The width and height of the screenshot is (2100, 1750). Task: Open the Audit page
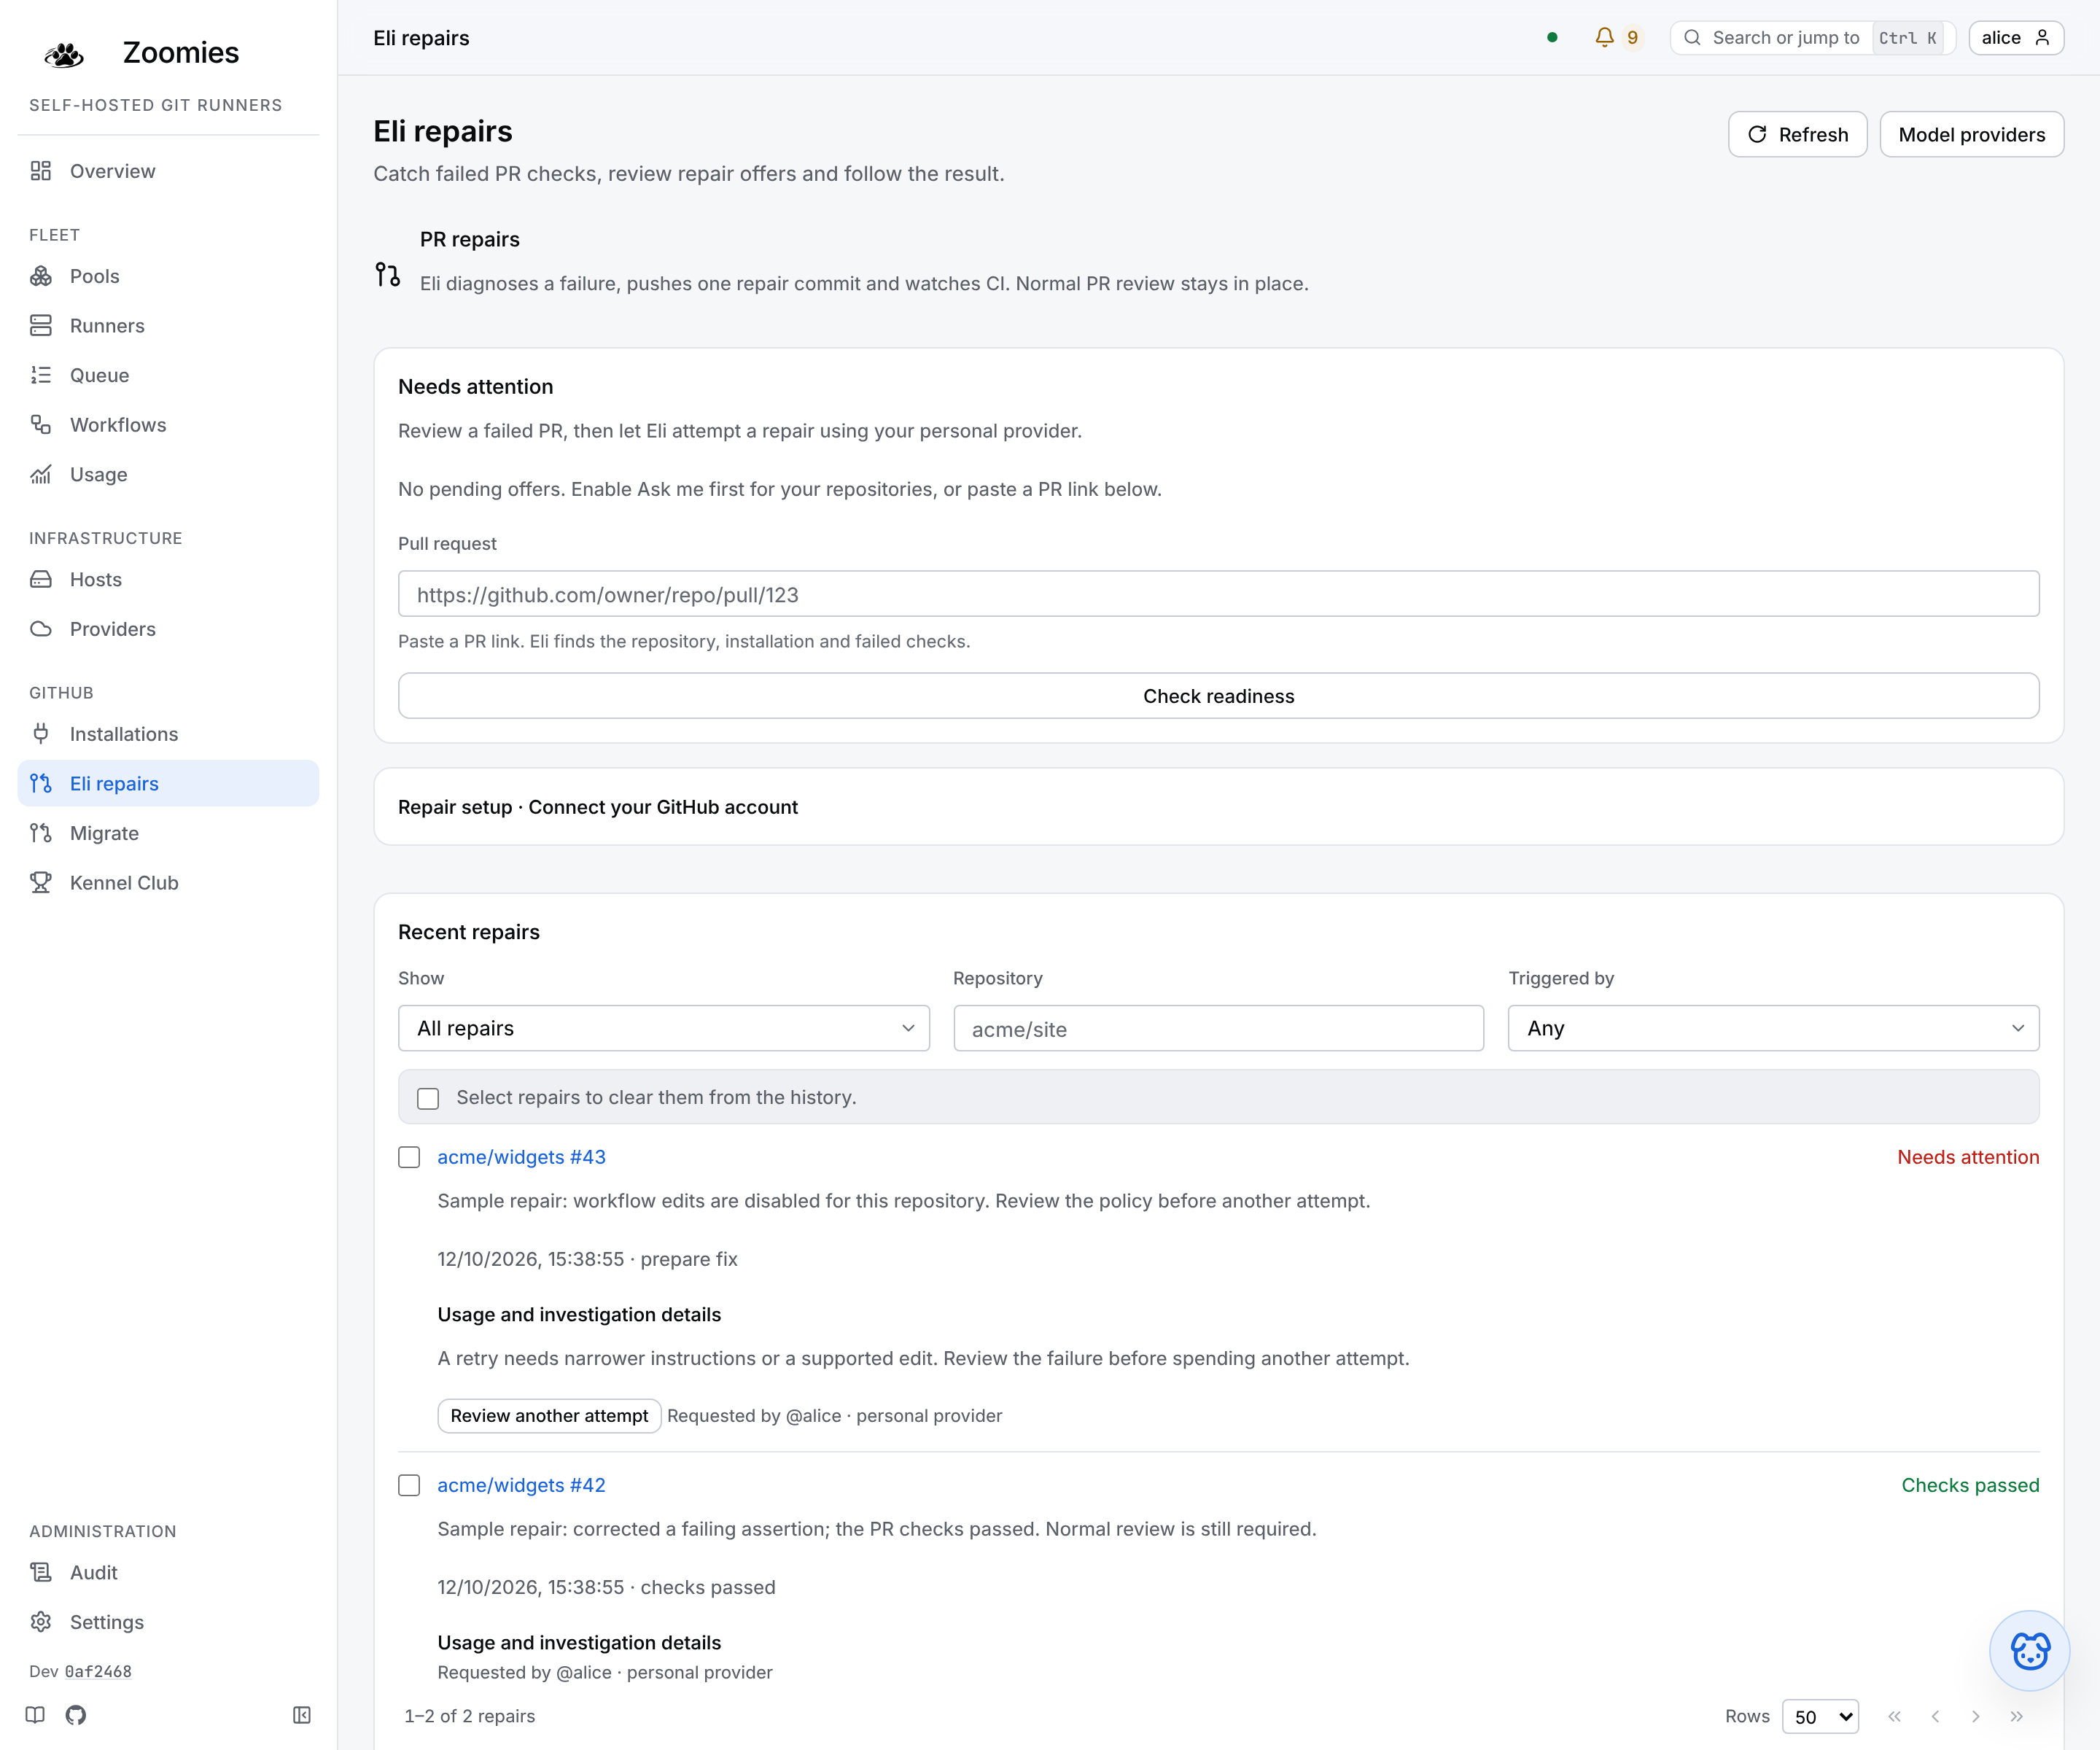tap(168, 1572)
